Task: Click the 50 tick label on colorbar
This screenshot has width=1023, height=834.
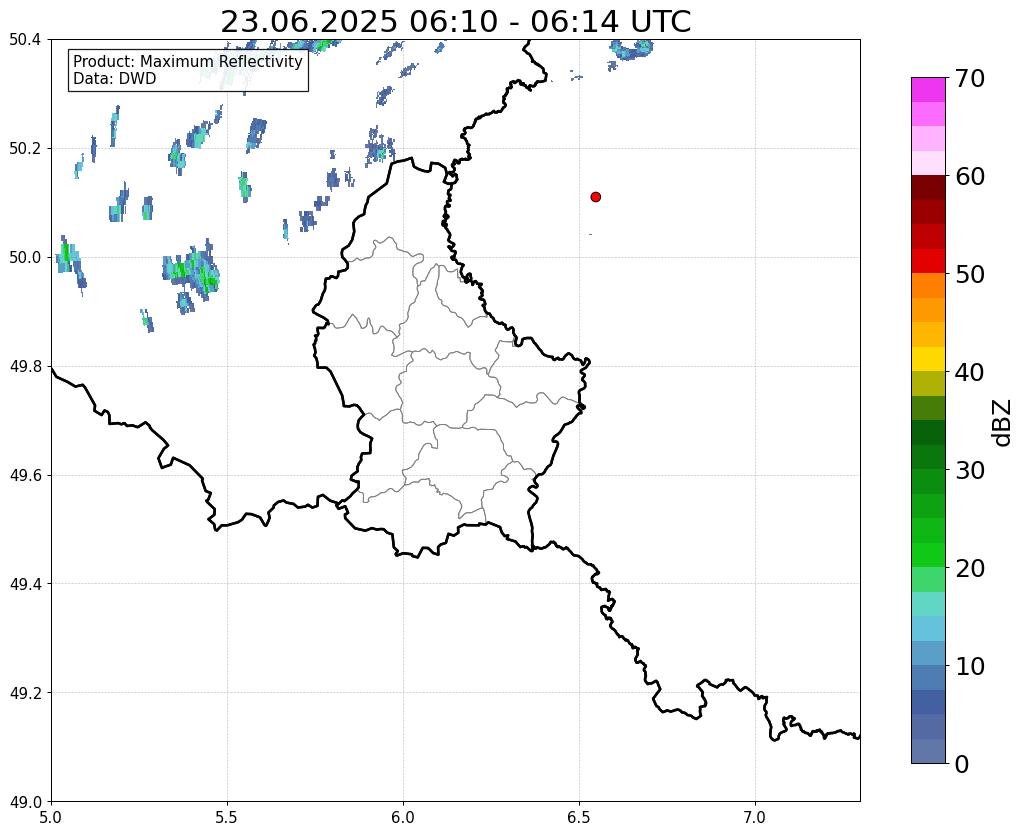Action: 970,274
